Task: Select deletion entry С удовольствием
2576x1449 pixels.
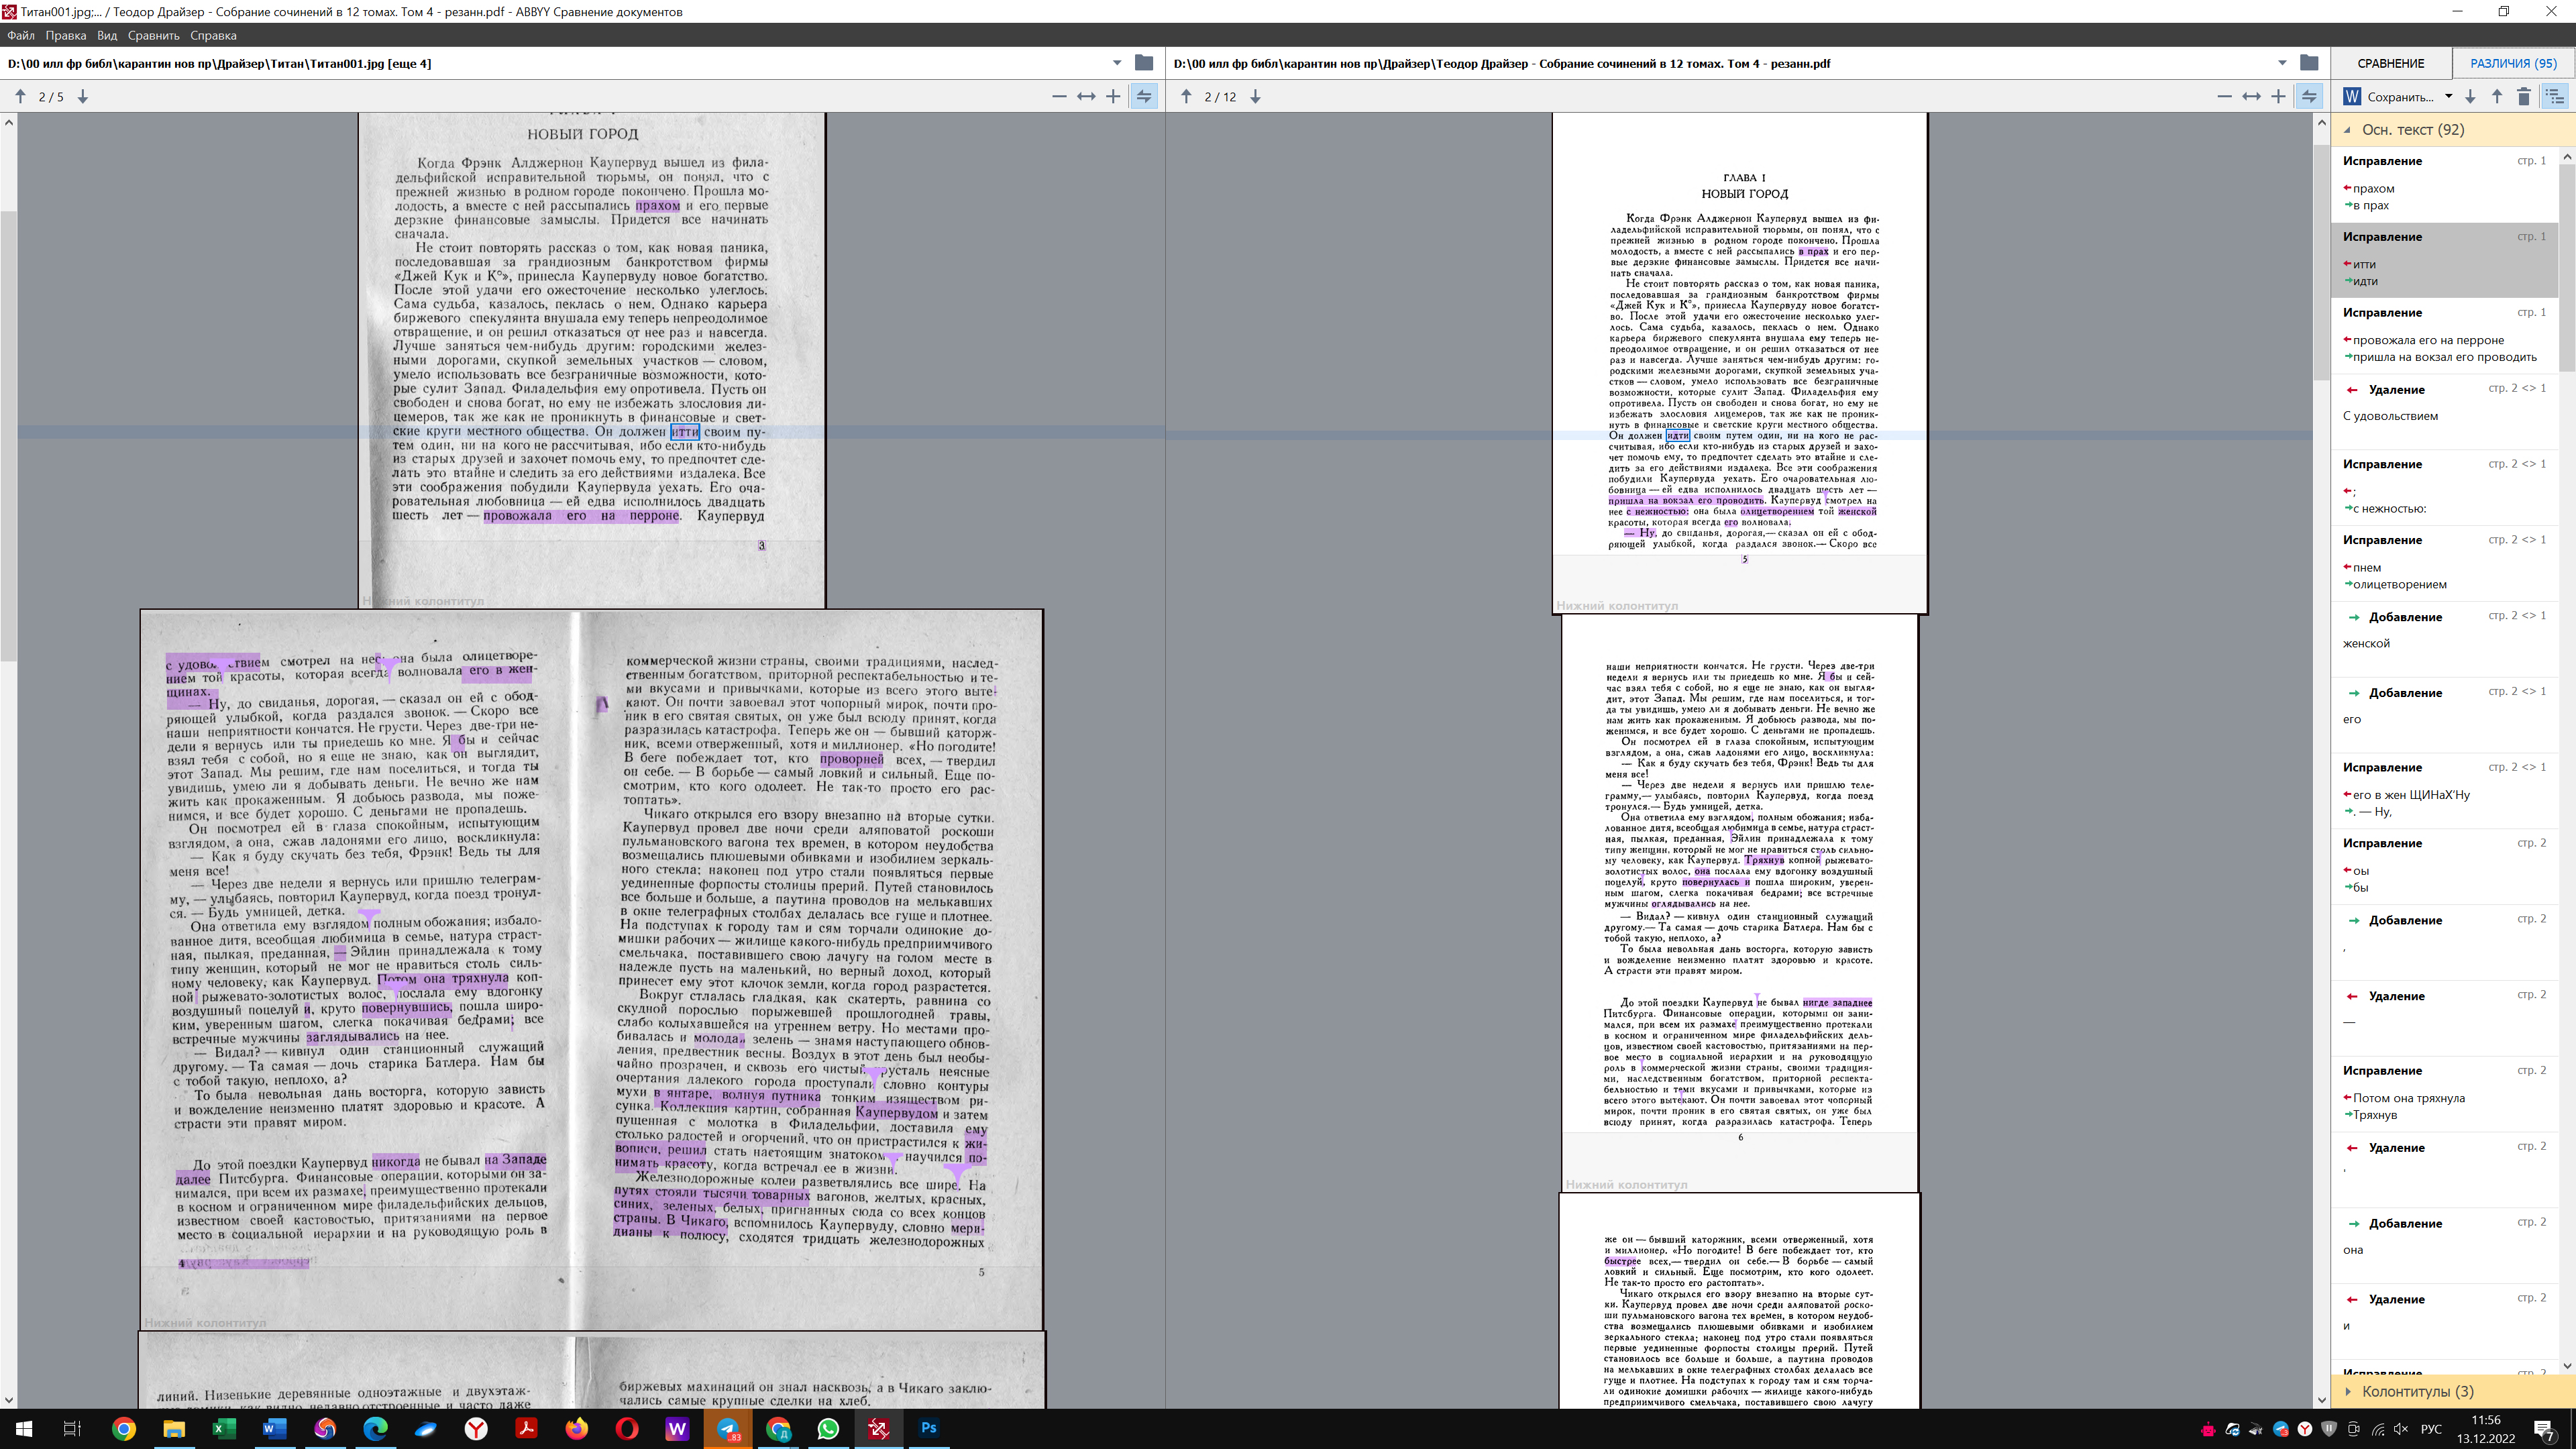Action: click(2444, 412)
